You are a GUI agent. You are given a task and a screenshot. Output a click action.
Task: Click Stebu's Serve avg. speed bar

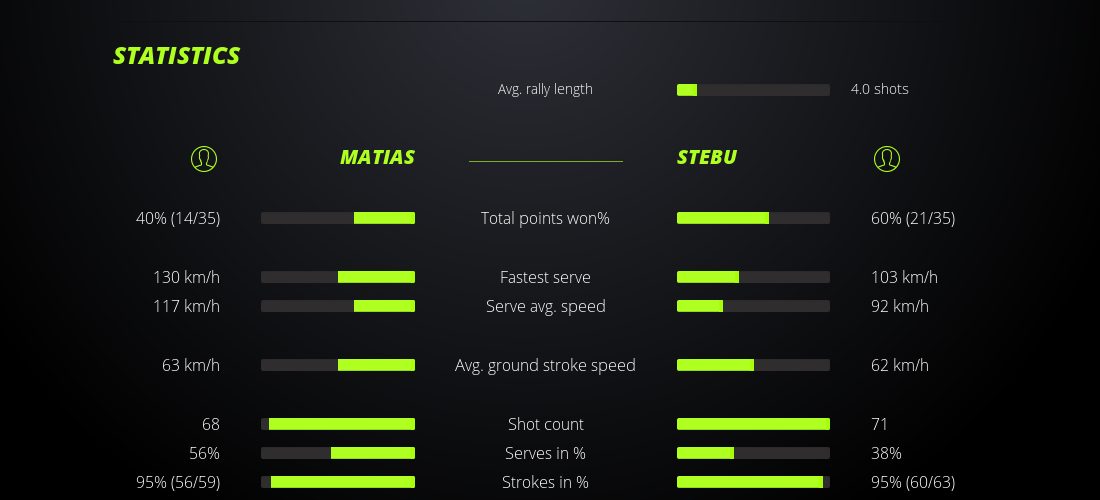coord(753,306)
